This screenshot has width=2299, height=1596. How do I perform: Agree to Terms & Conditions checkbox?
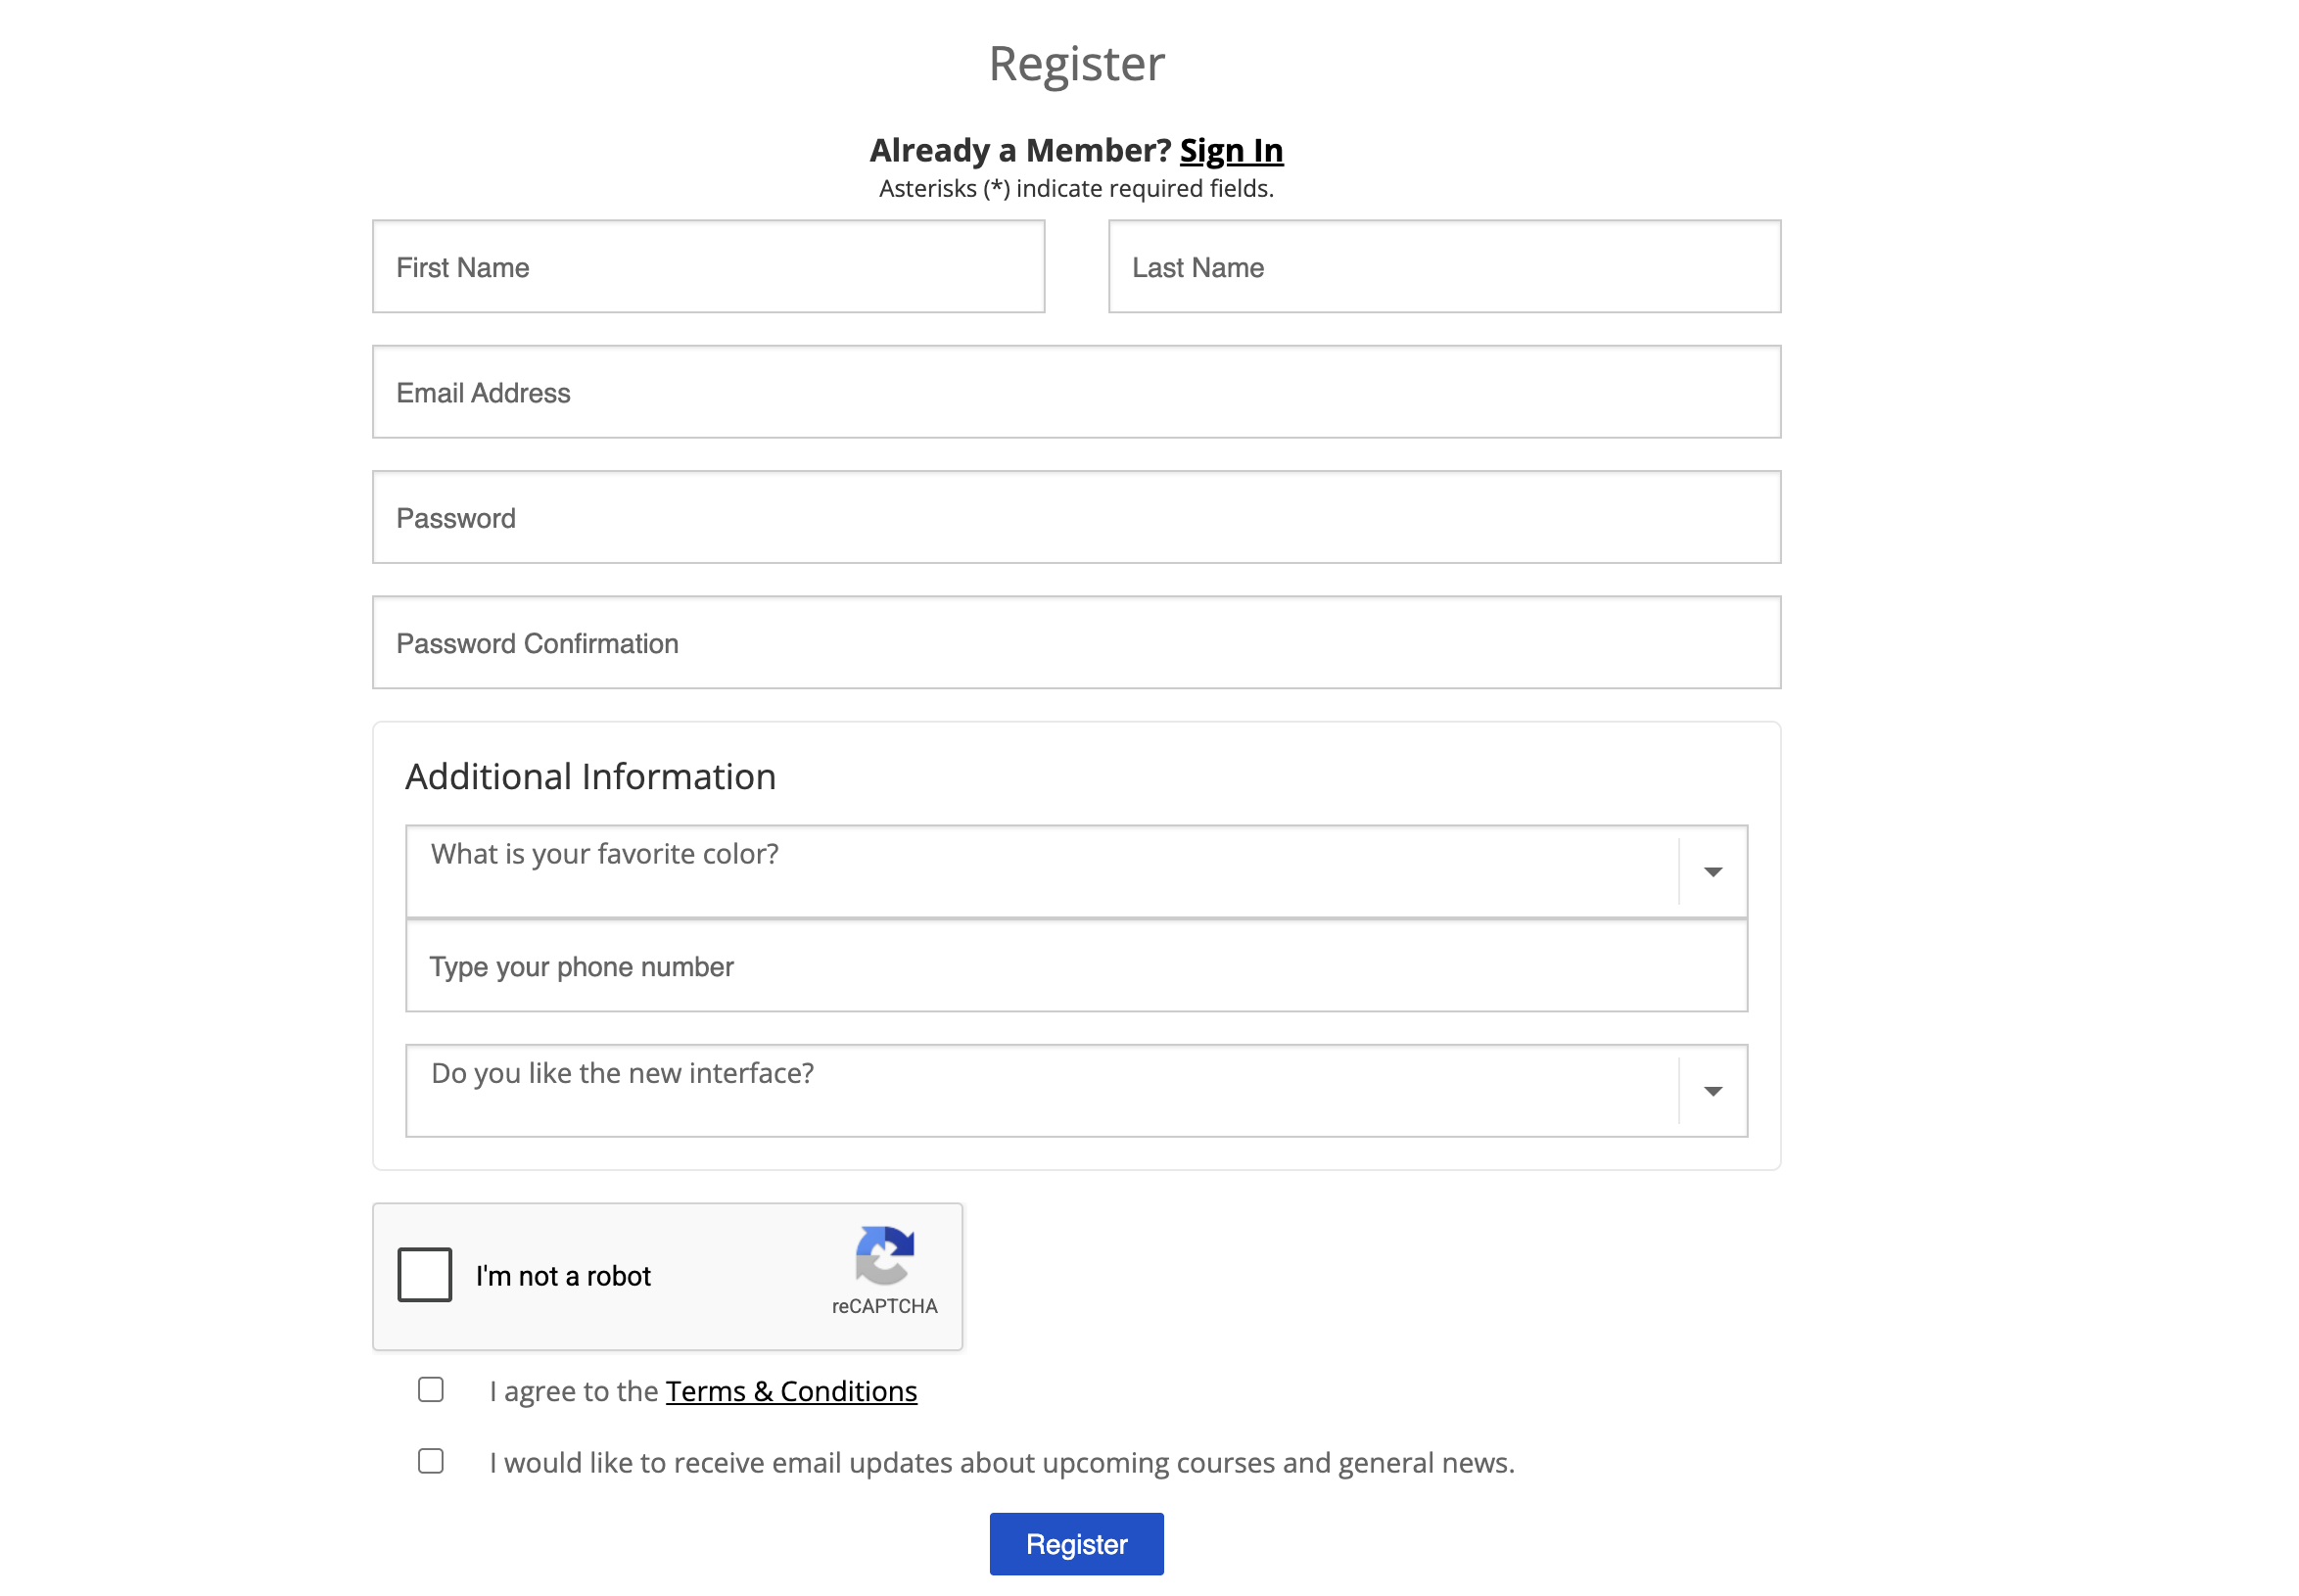pos(430,1389)
